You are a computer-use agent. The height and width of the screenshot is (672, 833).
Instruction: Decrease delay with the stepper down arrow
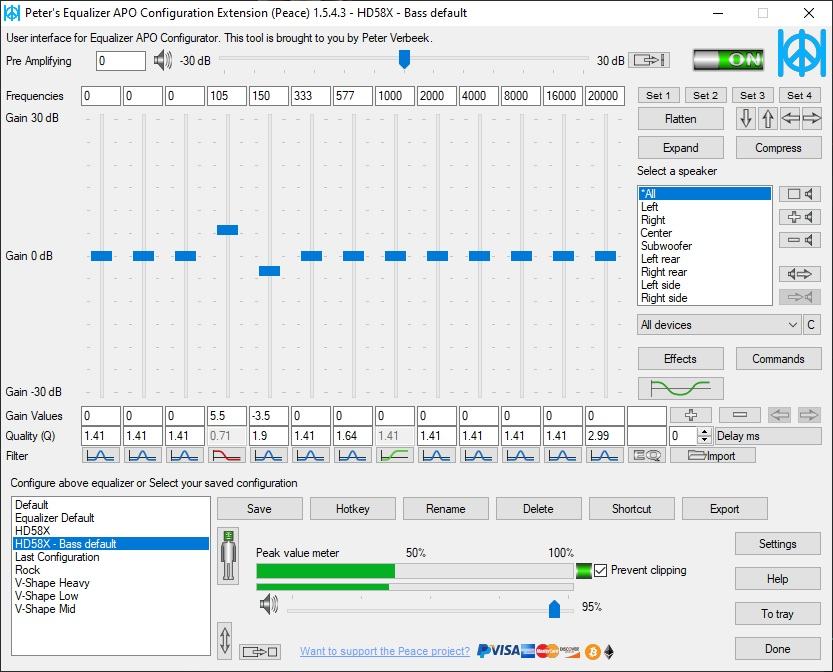coord(704,440)
